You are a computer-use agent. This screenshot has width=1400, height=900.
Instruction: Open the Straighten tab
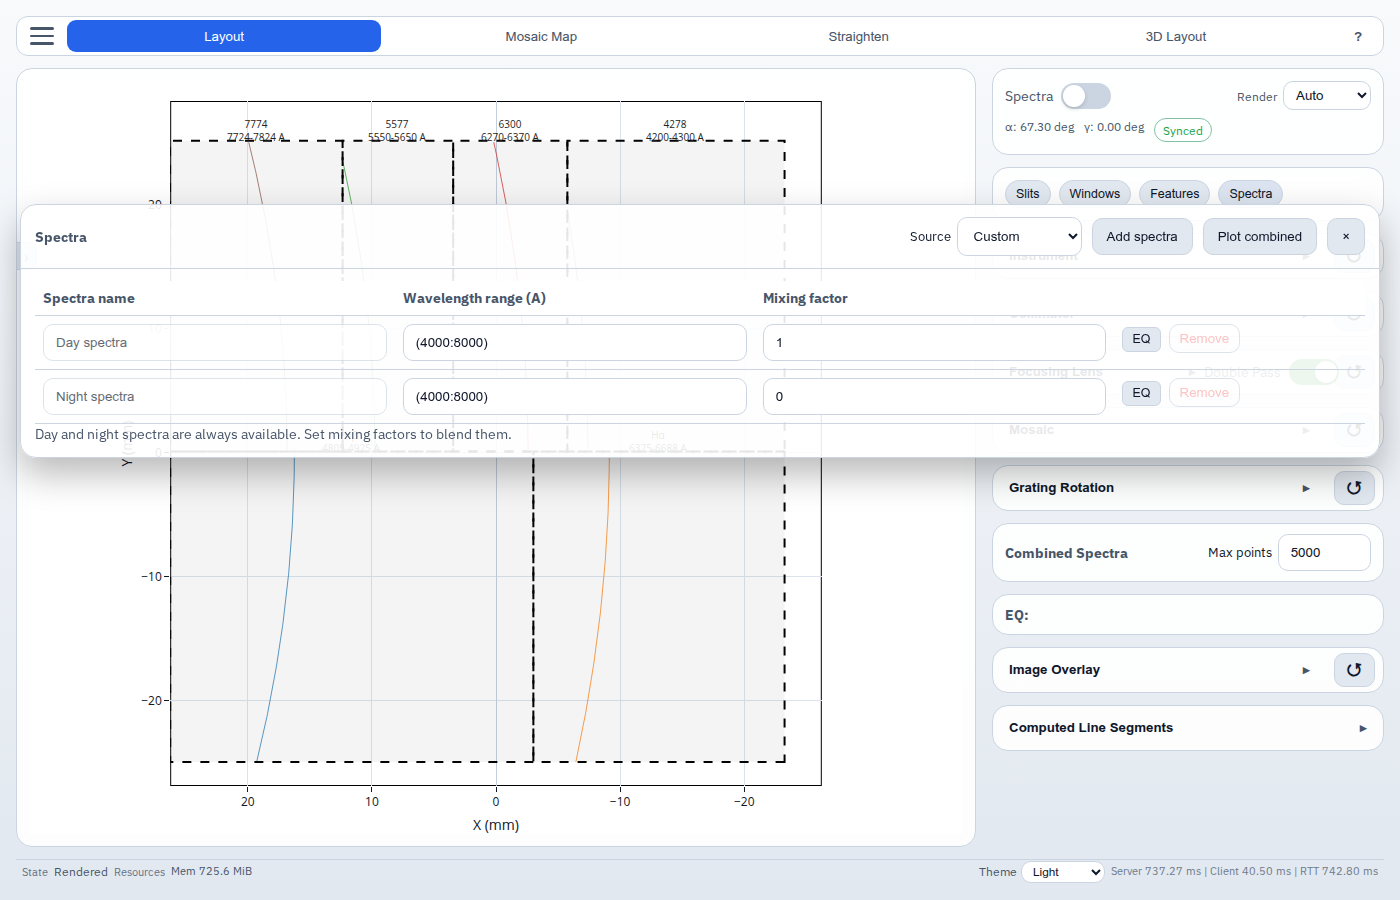coord(859,36)
